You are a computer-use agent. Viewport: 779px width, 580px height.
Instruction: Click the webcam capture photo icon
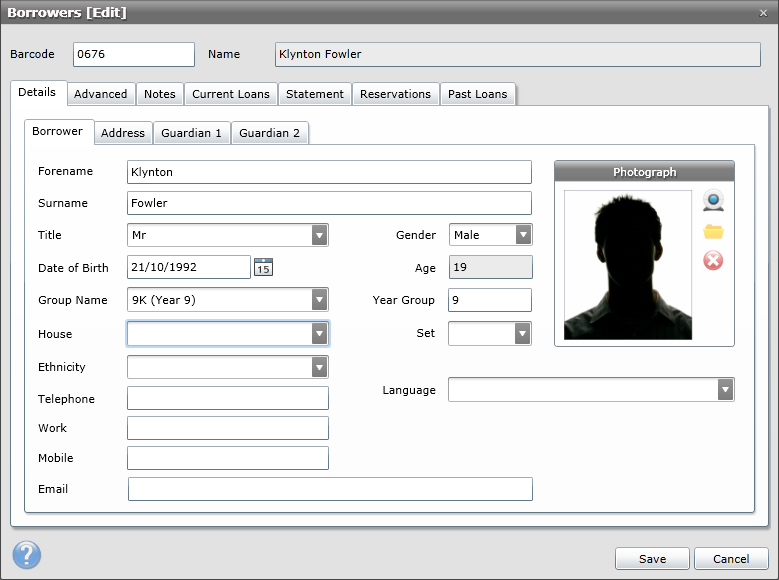pos(713,202)
